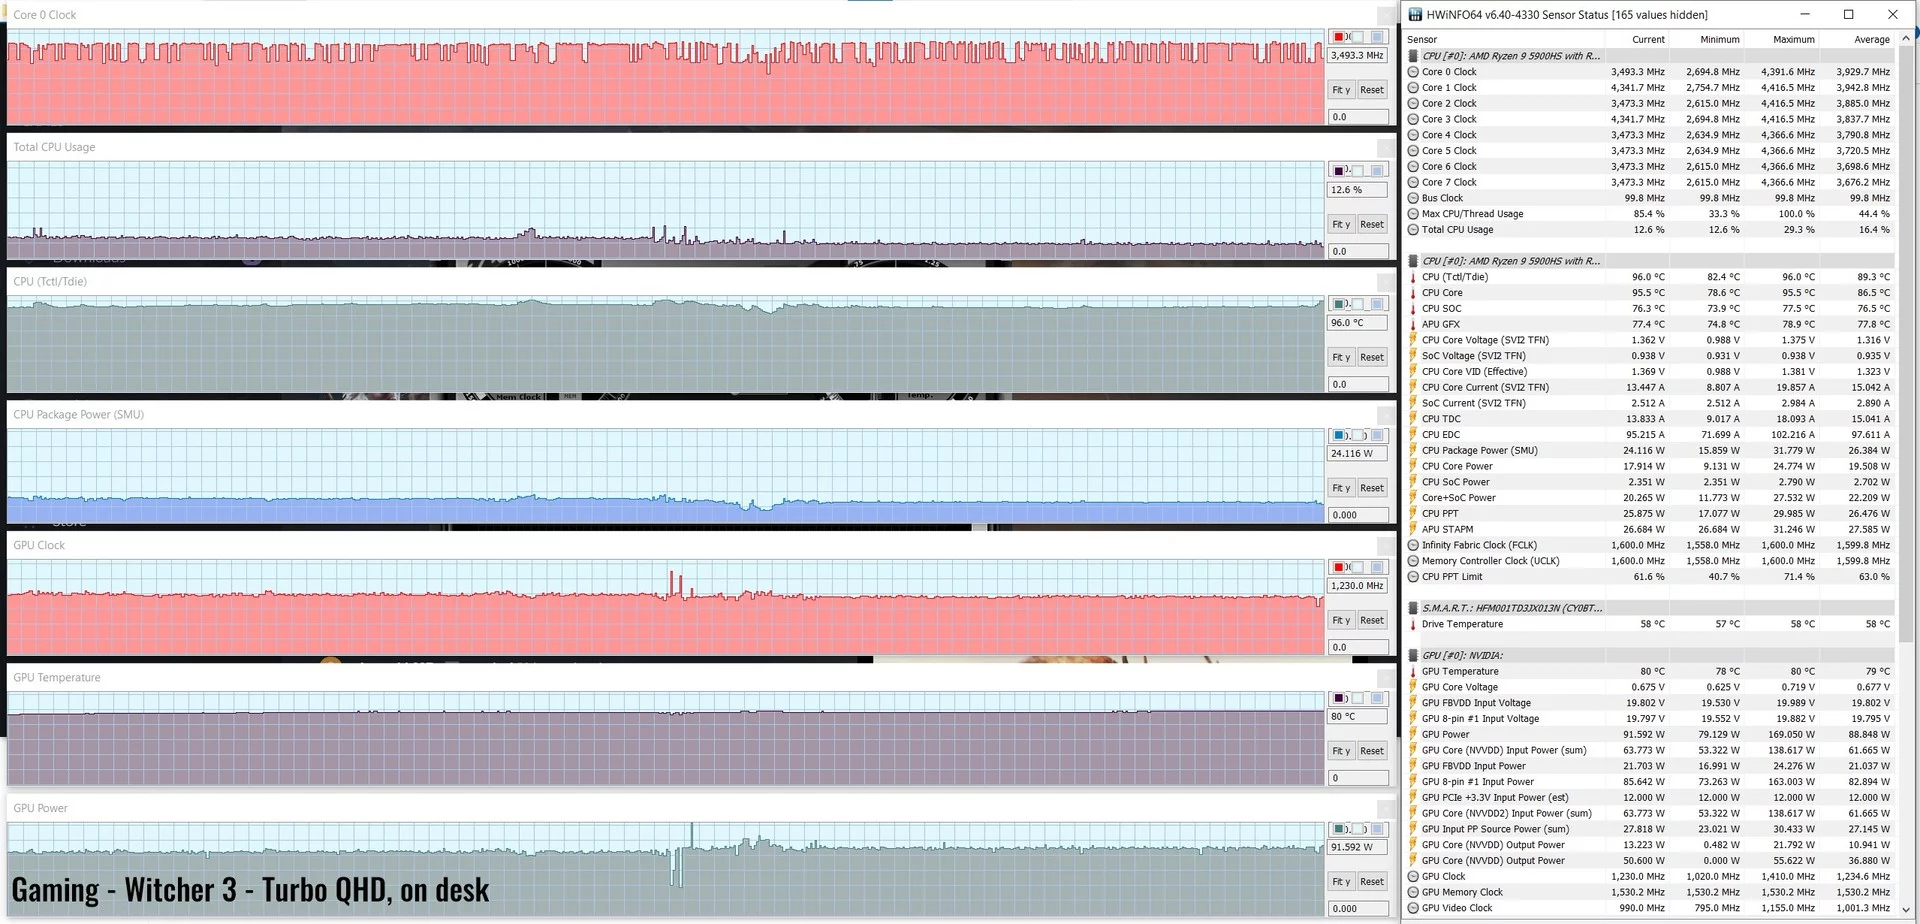The width and height of the screenshot is (1920, 924).
Task: Click the Core 0 Clock sensor clock icon
Action: click(1413, 72)
